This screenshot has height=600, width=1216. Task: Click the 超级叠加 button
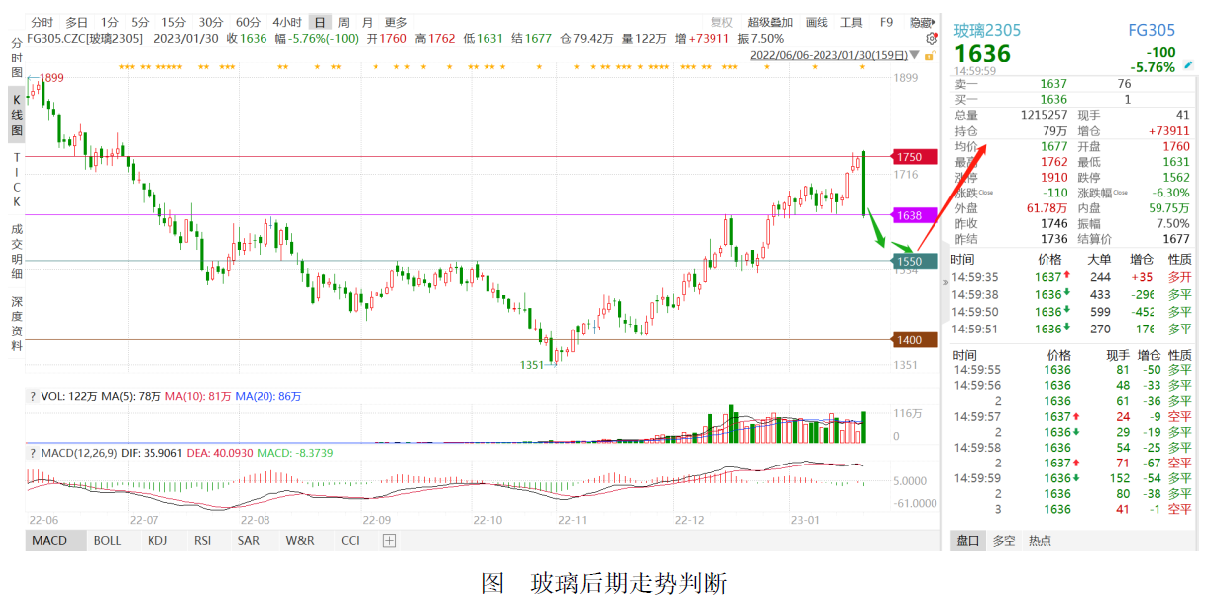tap(770, 22)
